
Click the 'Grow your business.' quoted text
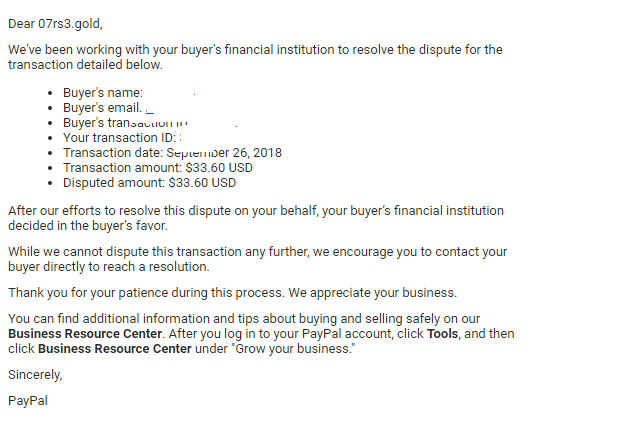click(x=293, y=349)
